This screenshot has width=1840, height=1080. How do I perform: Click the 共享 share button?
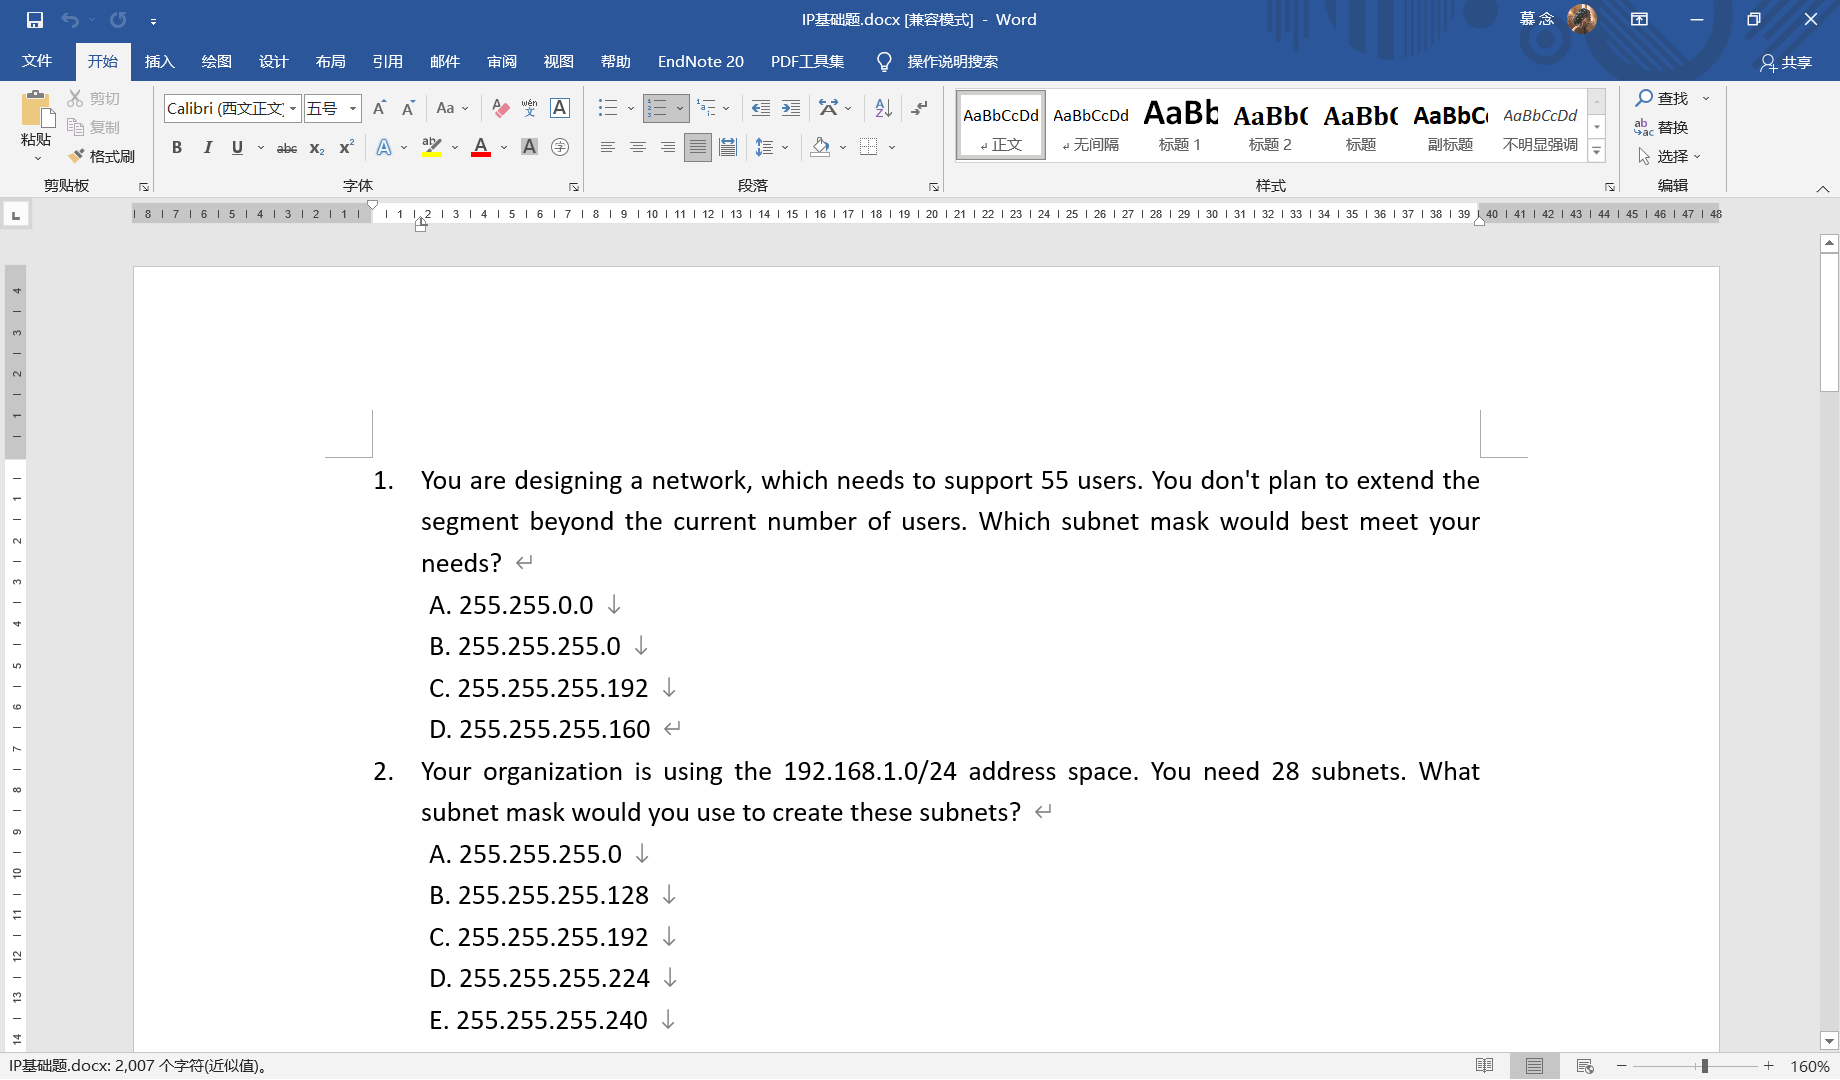[1787, 62]
